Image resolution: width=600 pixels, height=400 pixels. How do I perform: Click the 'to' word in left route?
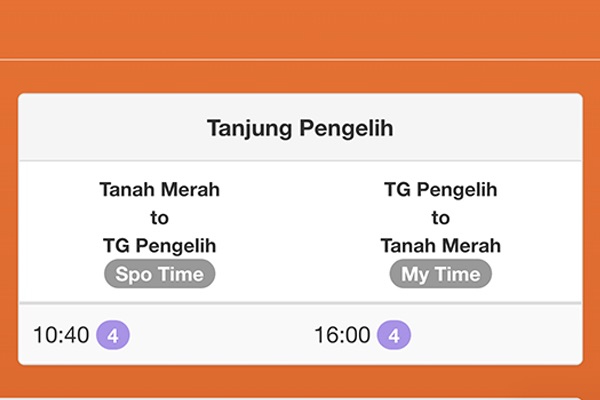160,217
